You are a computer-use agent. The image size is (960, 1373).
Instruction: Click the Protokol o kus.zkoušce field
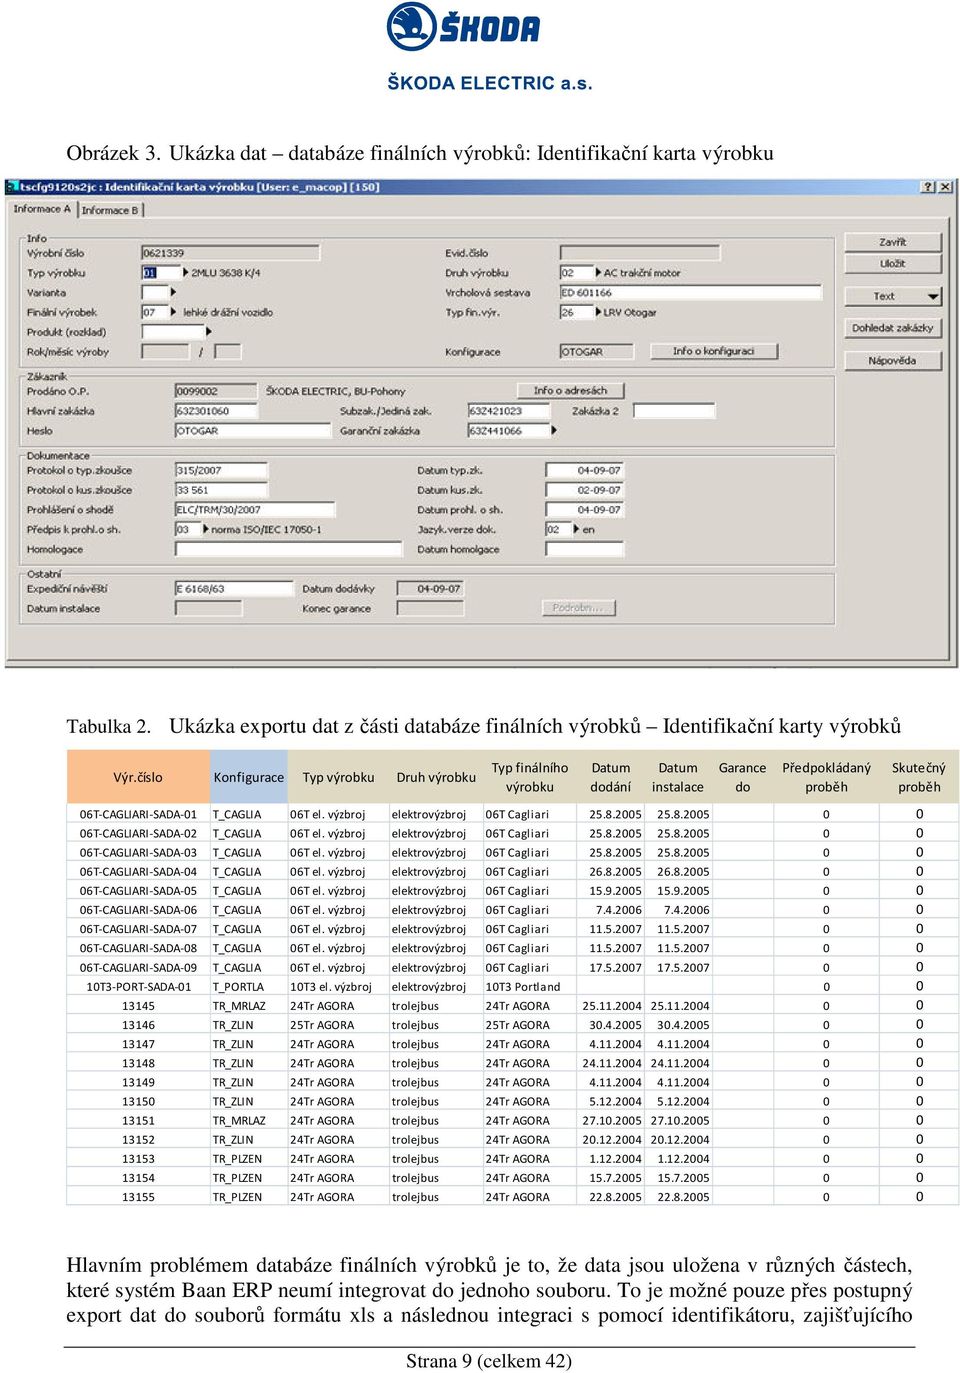coord(222,490)
